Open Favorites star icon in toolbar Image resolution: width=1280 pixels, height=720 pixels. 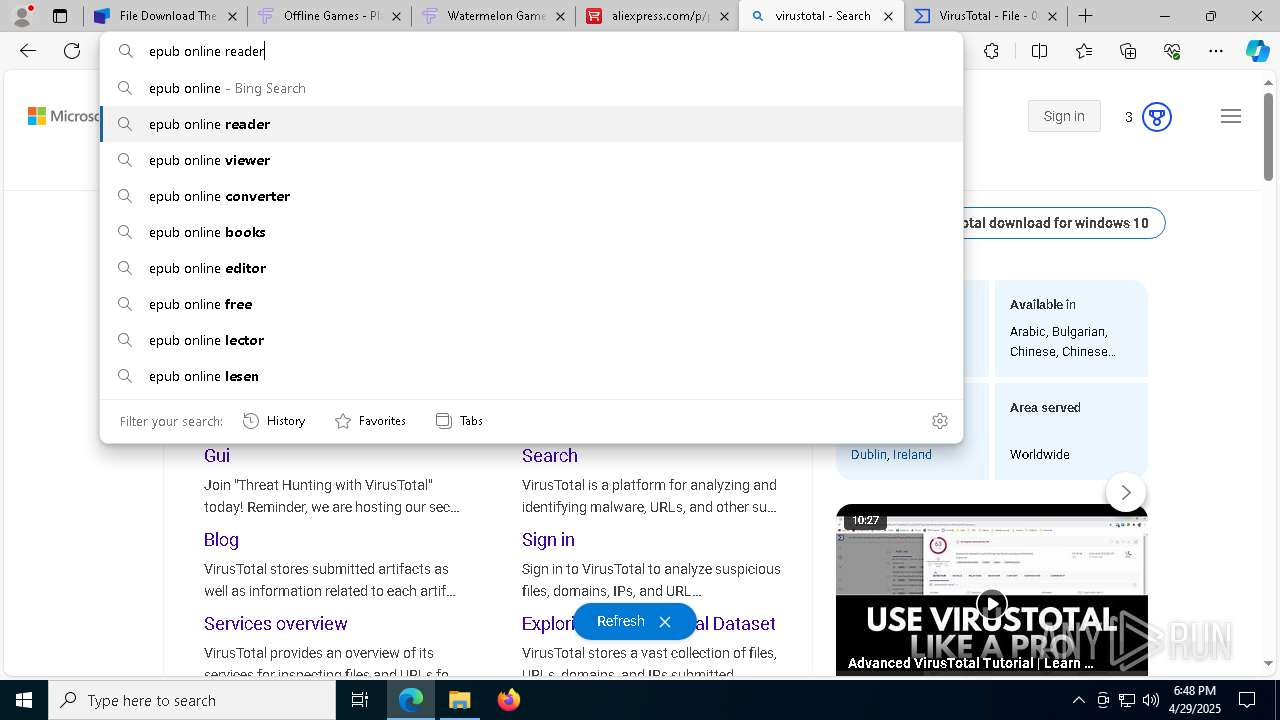pyautogui.click(x=1084, y=51)
